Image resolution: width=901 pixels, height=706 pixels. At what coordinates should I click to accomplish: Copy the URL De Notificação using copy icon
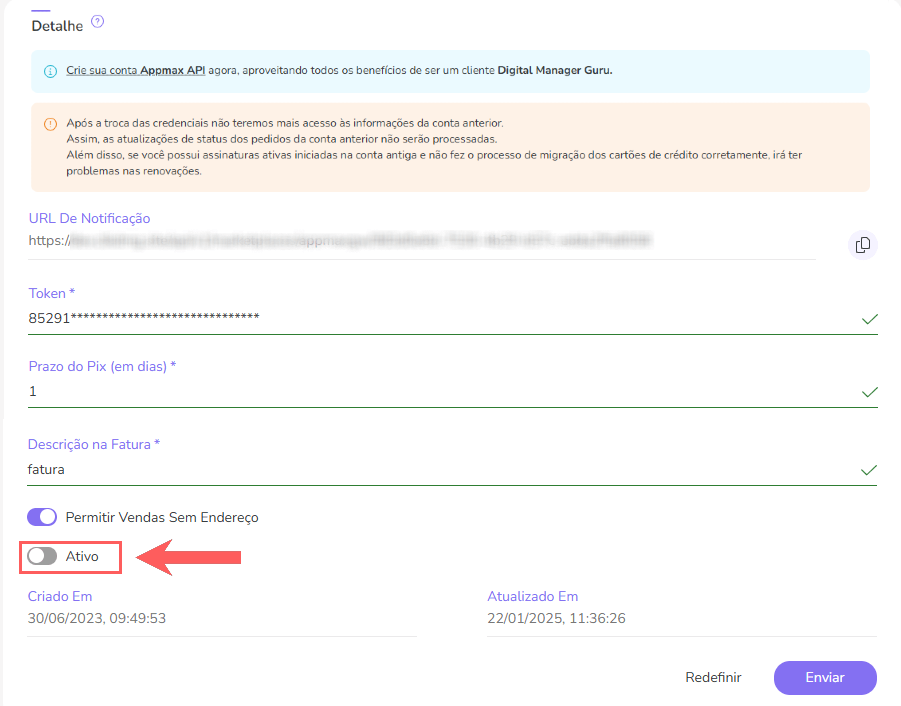tap(862, 245)
